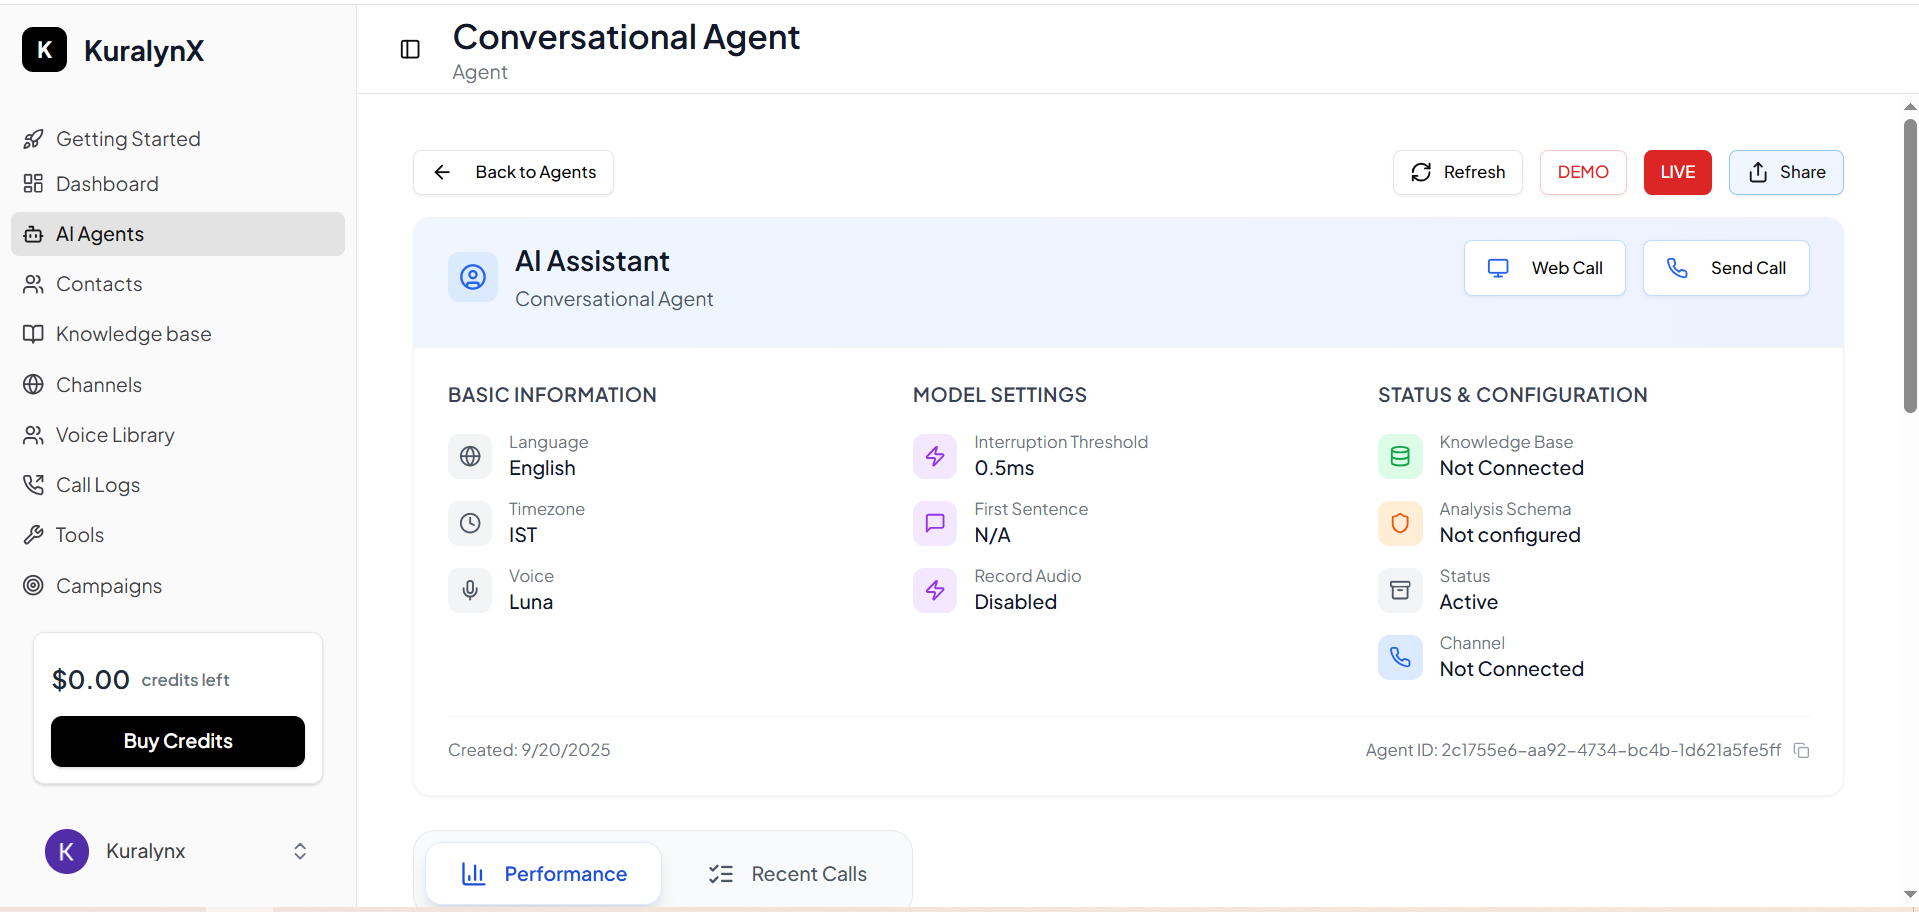Switch the agent to DEMO mode

[1582, 172]
